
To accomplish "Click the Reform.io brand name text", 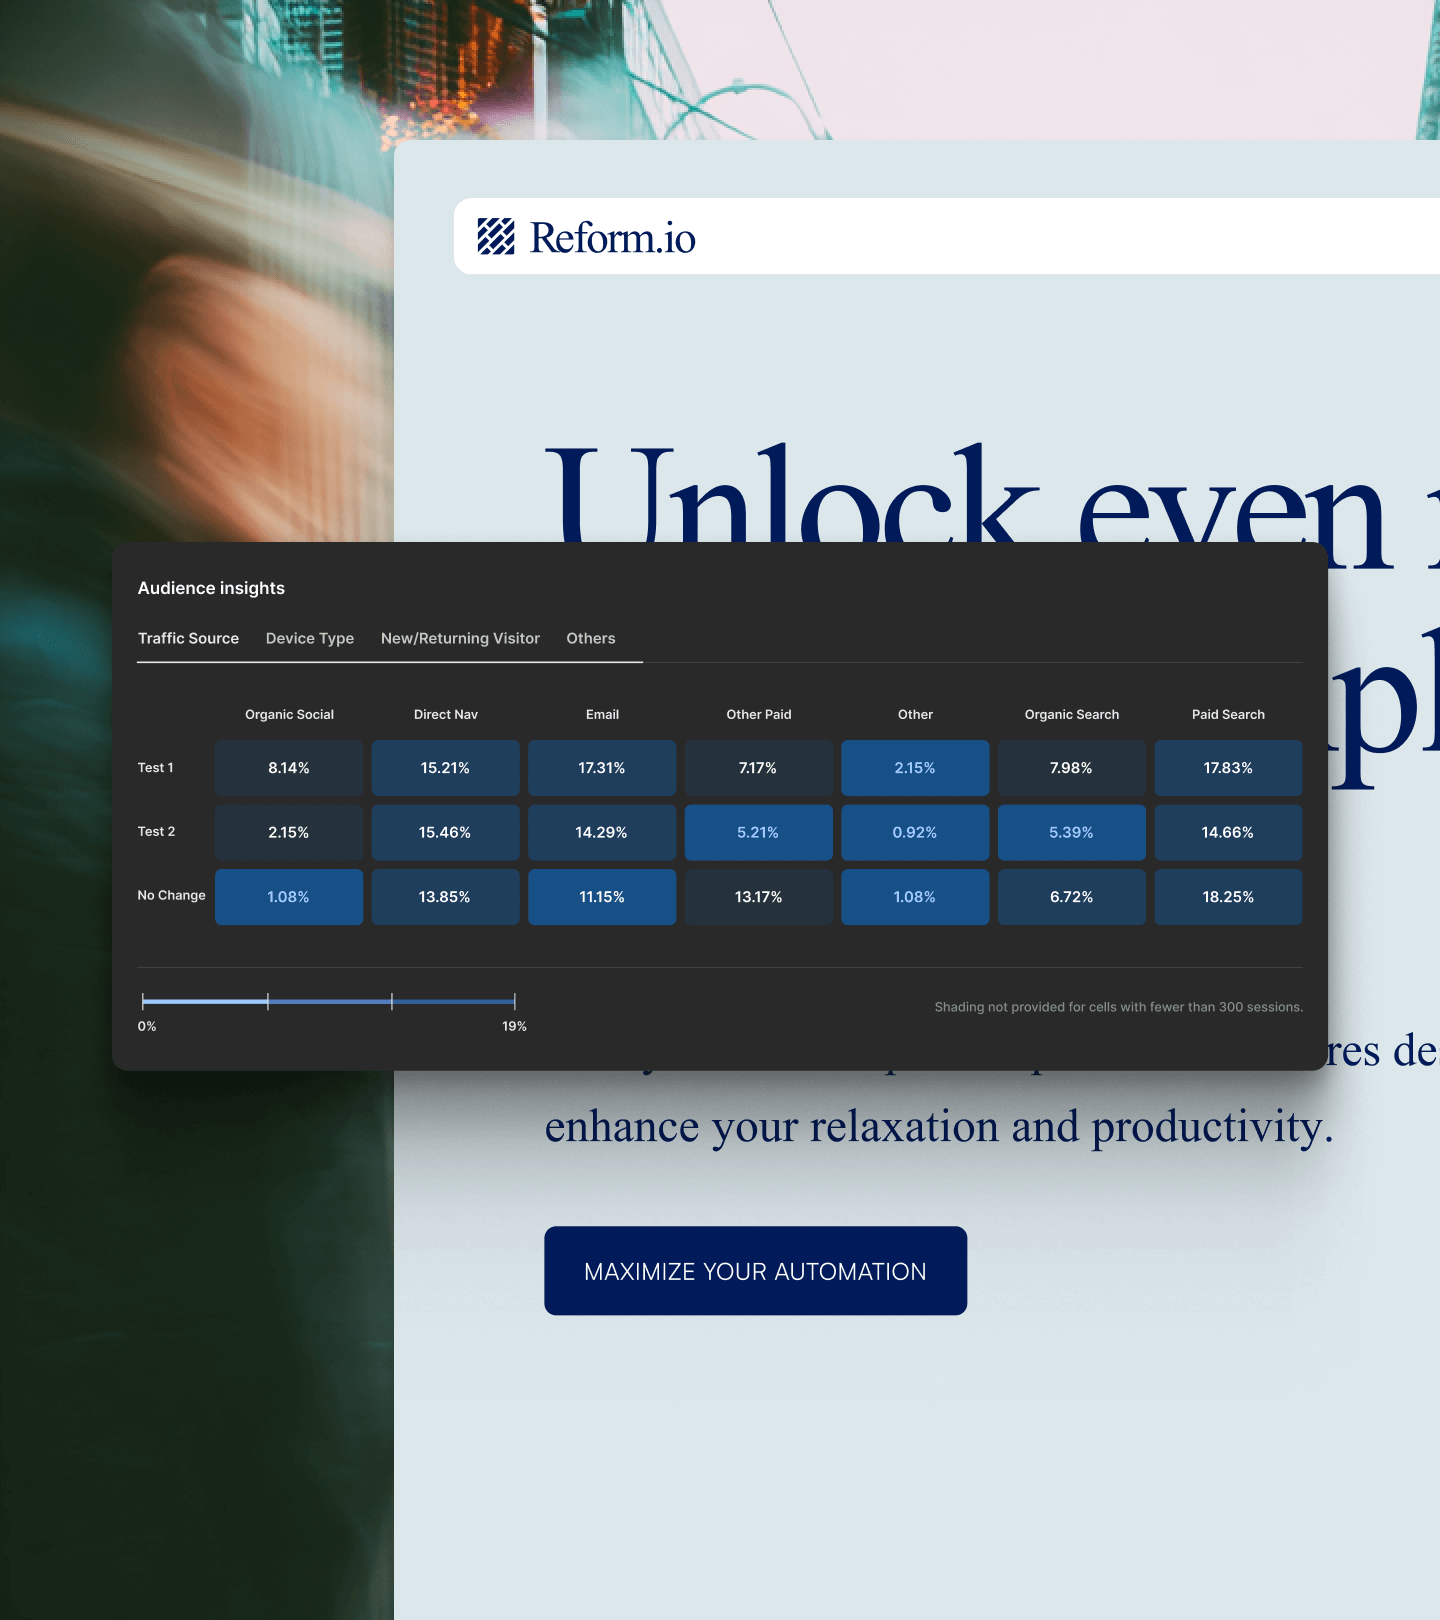I will [612, 238].
